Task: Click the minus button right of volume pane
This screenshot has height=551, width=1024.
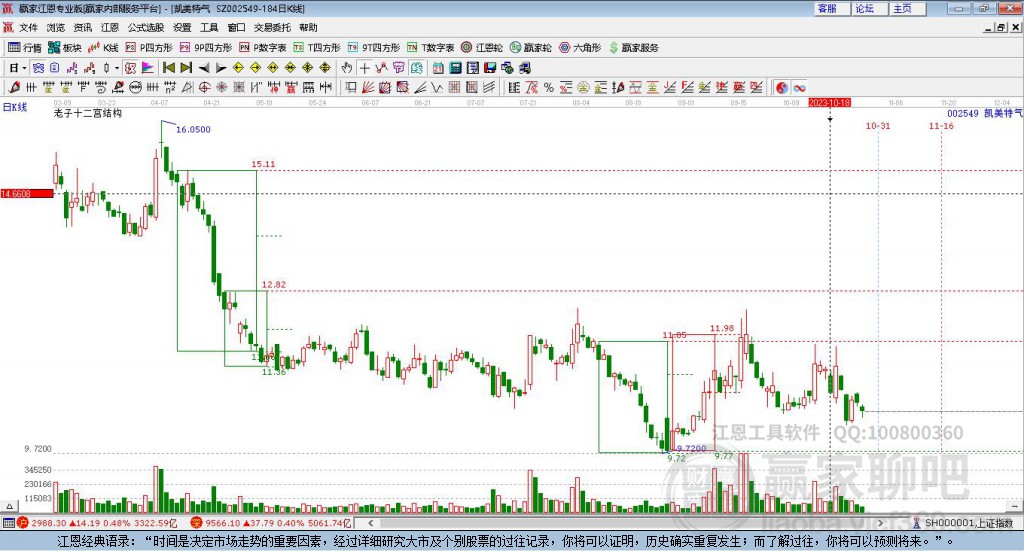Action: (x=1014, y=506)
